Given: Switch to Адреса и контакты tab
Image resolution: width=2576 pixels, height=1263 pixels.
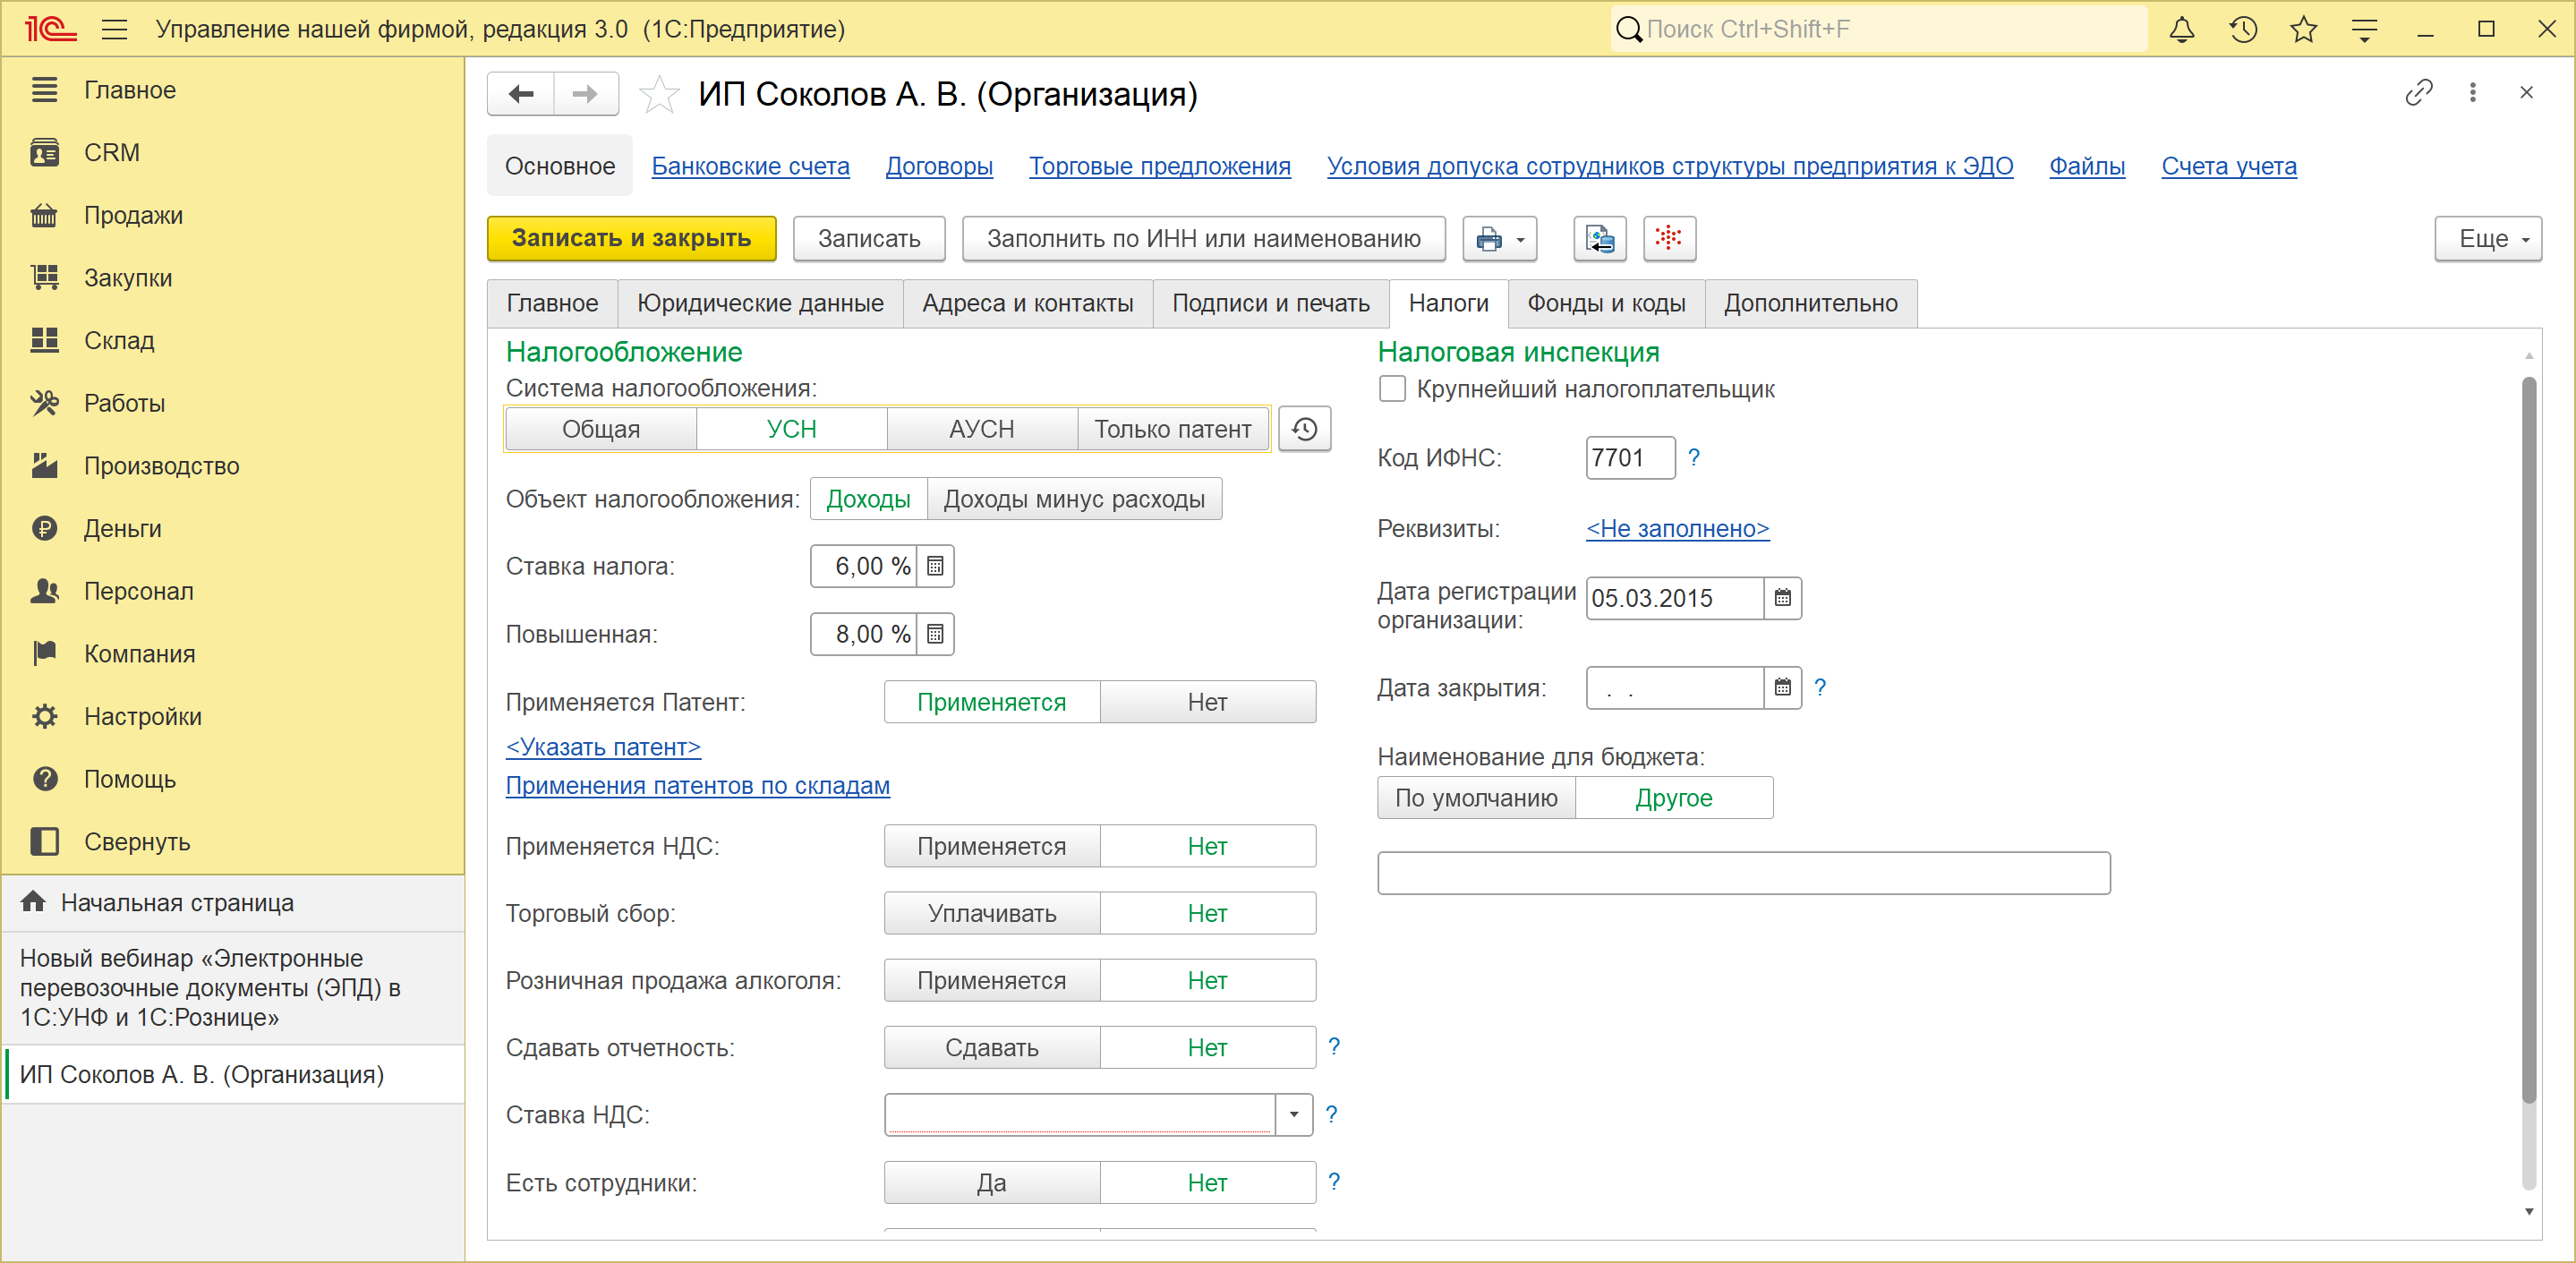Looking at the screenshot, I should coord(1028,303).
